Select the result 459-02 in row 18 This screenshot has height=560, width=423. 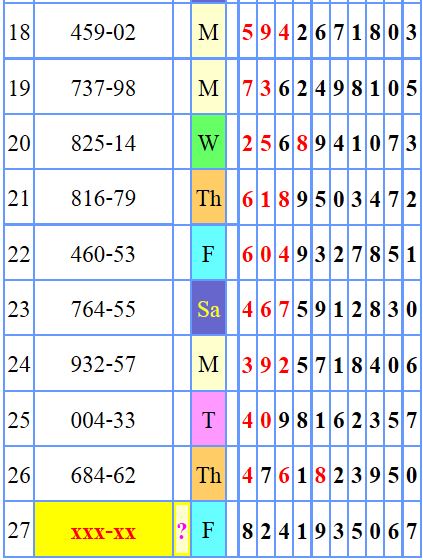[103, 32]
